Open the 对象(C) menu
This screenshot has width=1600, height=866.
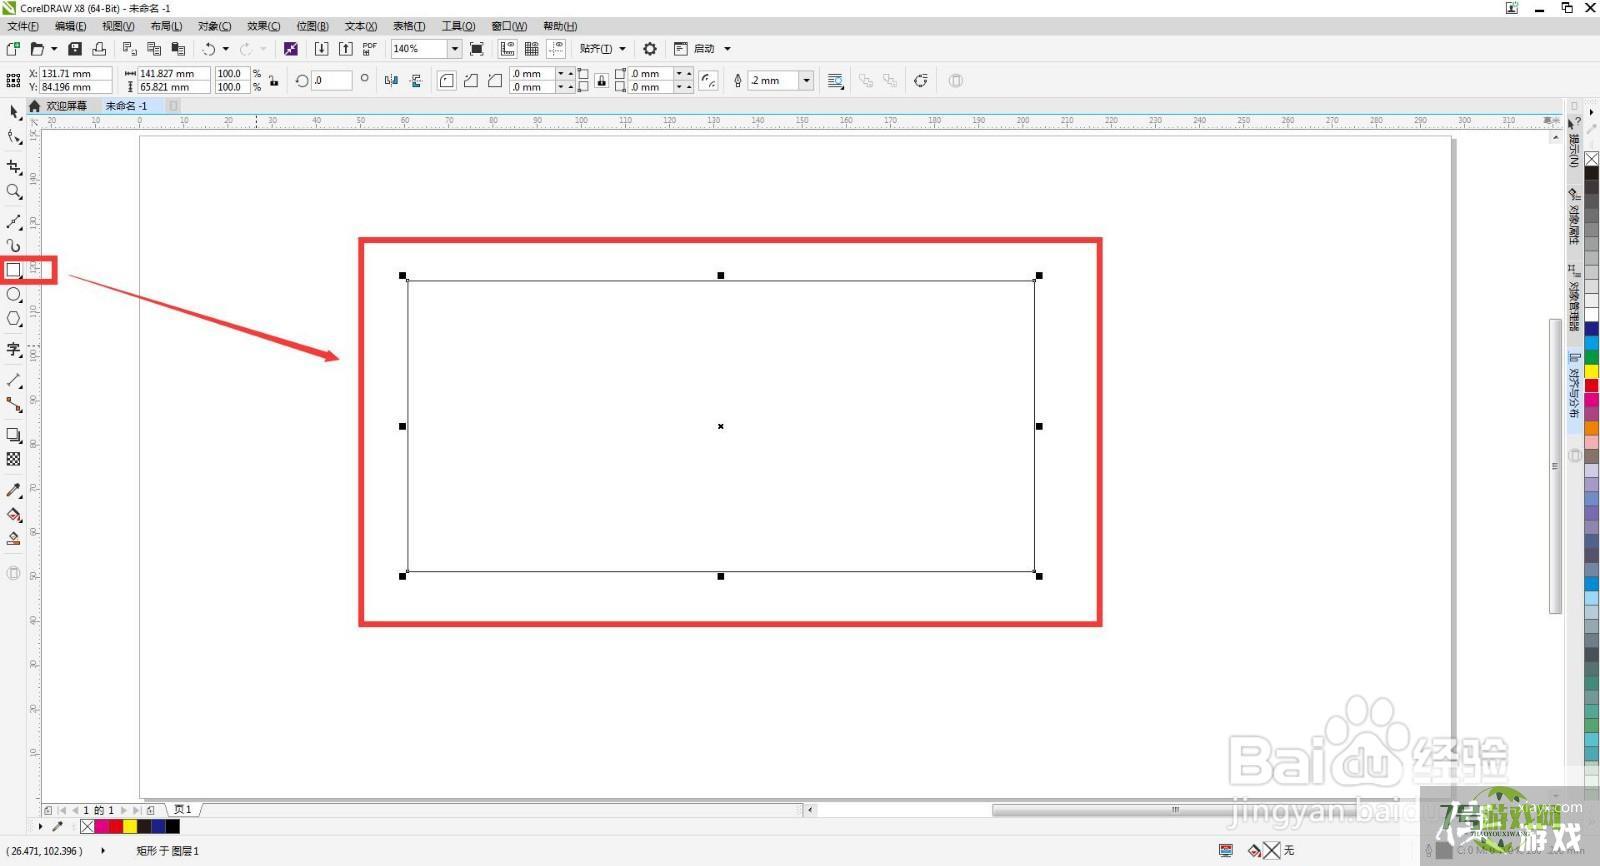(214, 26)
